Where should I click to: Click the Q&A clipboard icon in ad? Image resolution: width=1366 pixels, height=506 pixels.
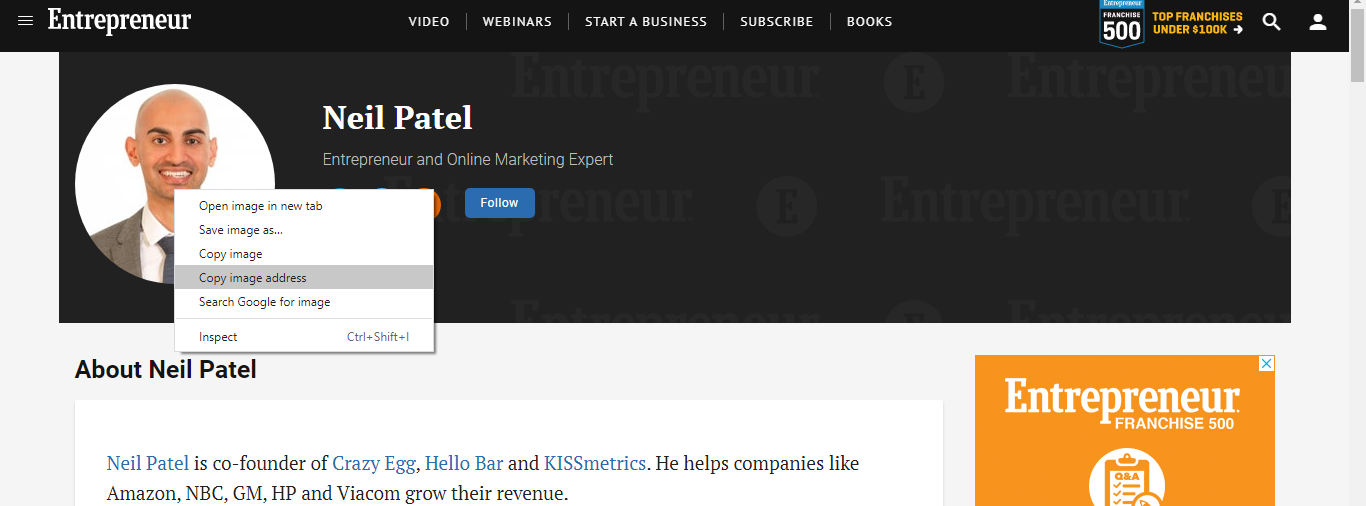(1125, 479)
